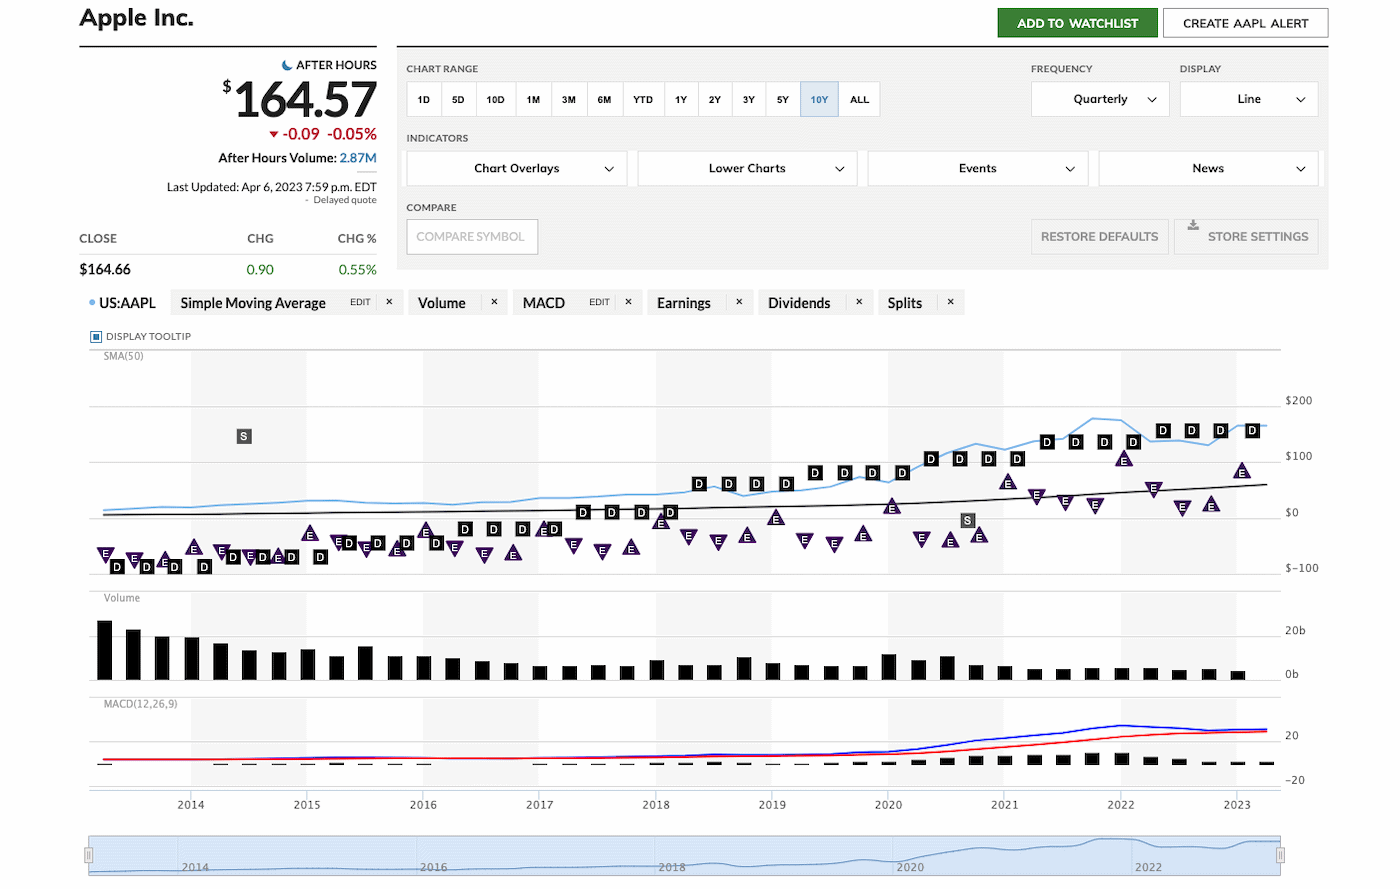
Task: Click the left handle of range slider
Action: [x=89, y=855]
